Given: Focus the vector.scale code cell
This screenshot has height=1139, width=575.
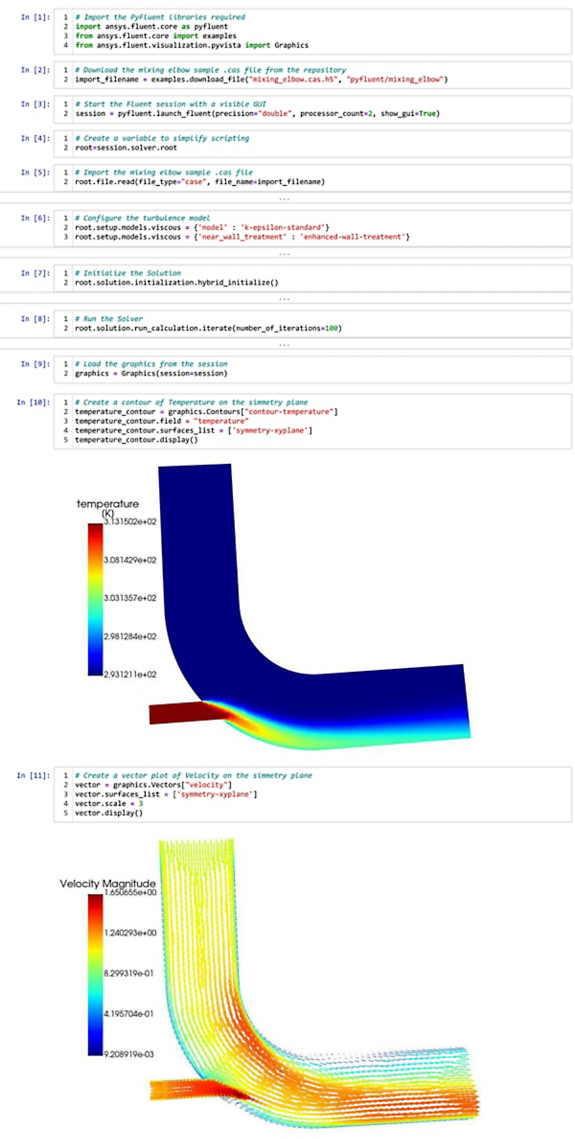Looking at the screenshot, I should 312,795.
